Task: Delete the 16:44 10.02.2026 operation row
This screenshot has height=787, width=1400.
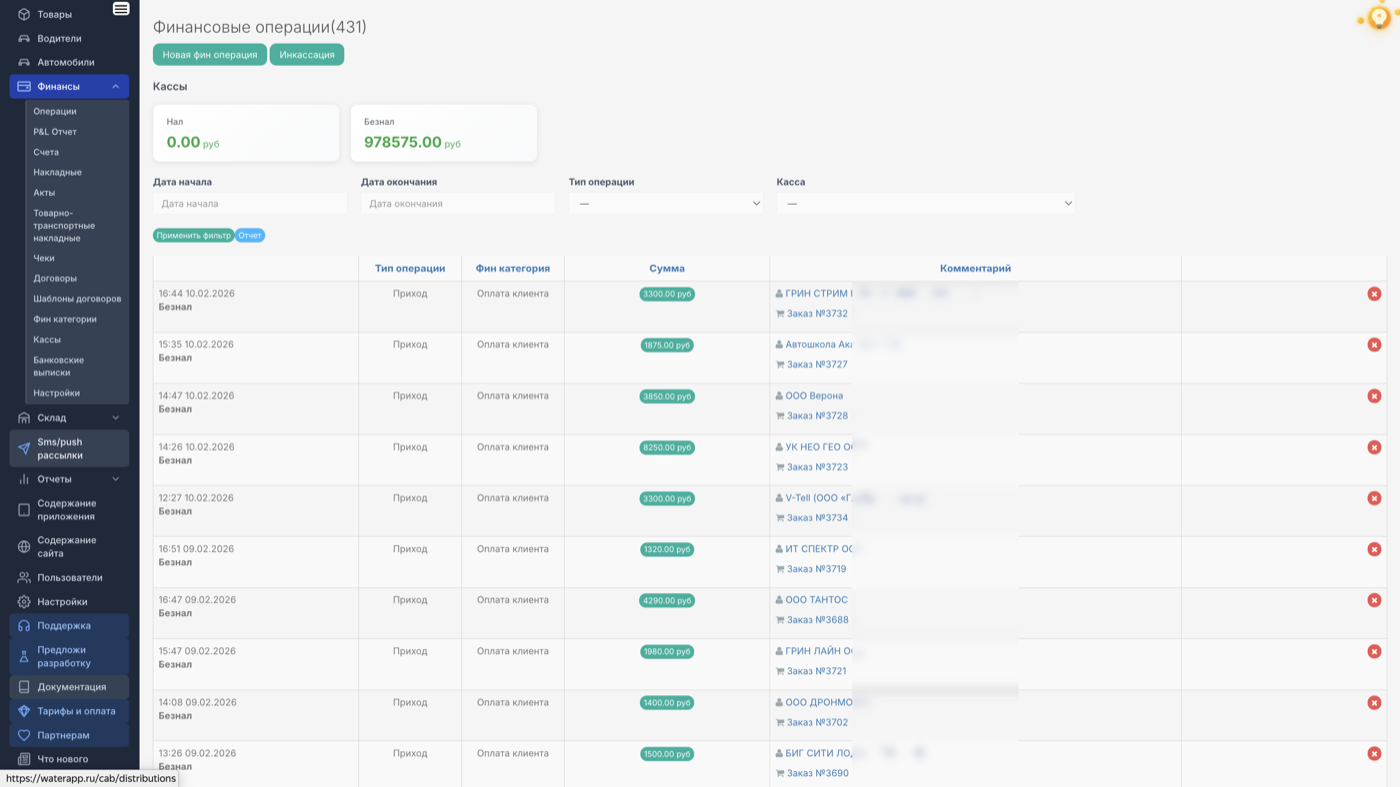Action: (x=1374, y=294)
